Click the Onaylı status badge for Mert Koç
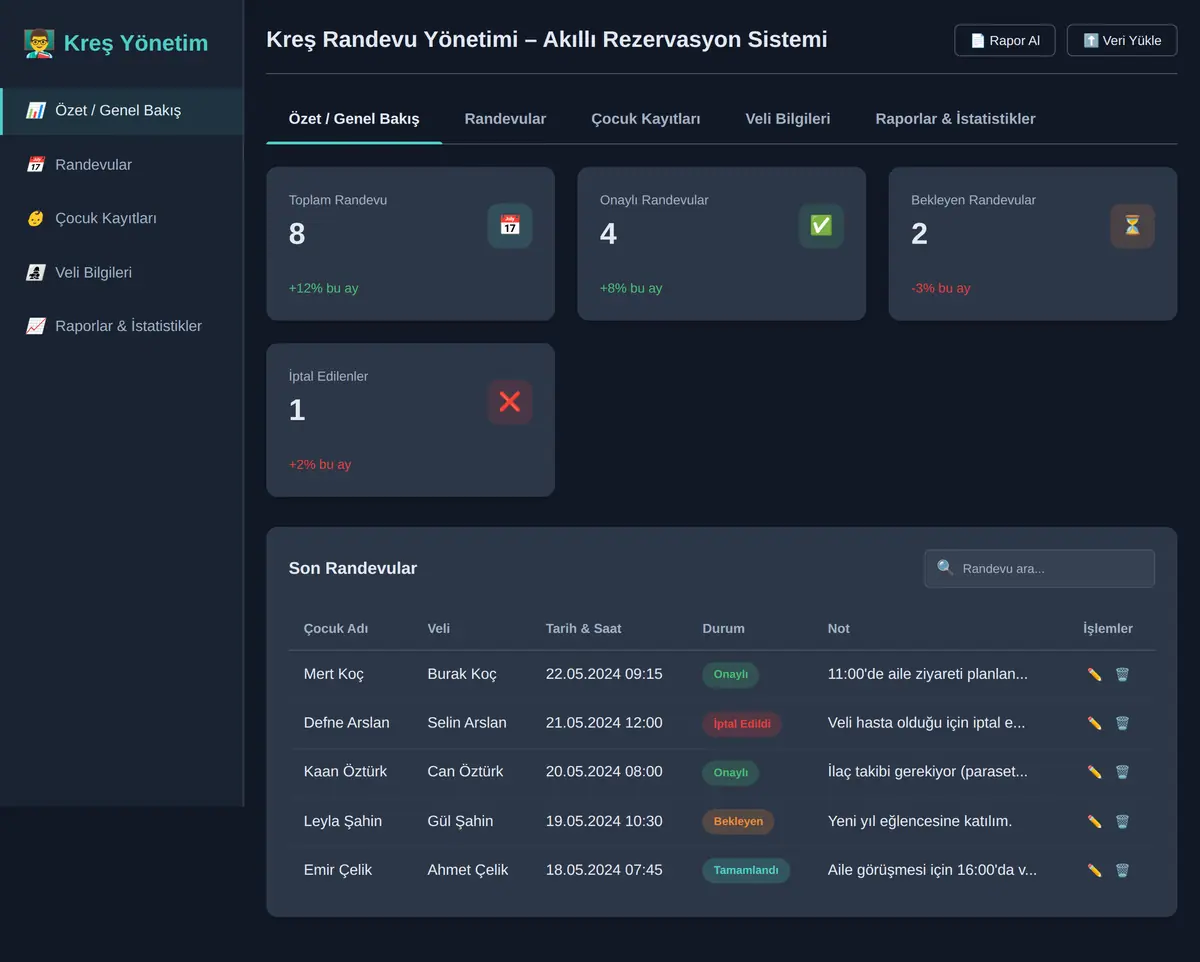This screenshot has width=1200, height=962. pos(731,674)
